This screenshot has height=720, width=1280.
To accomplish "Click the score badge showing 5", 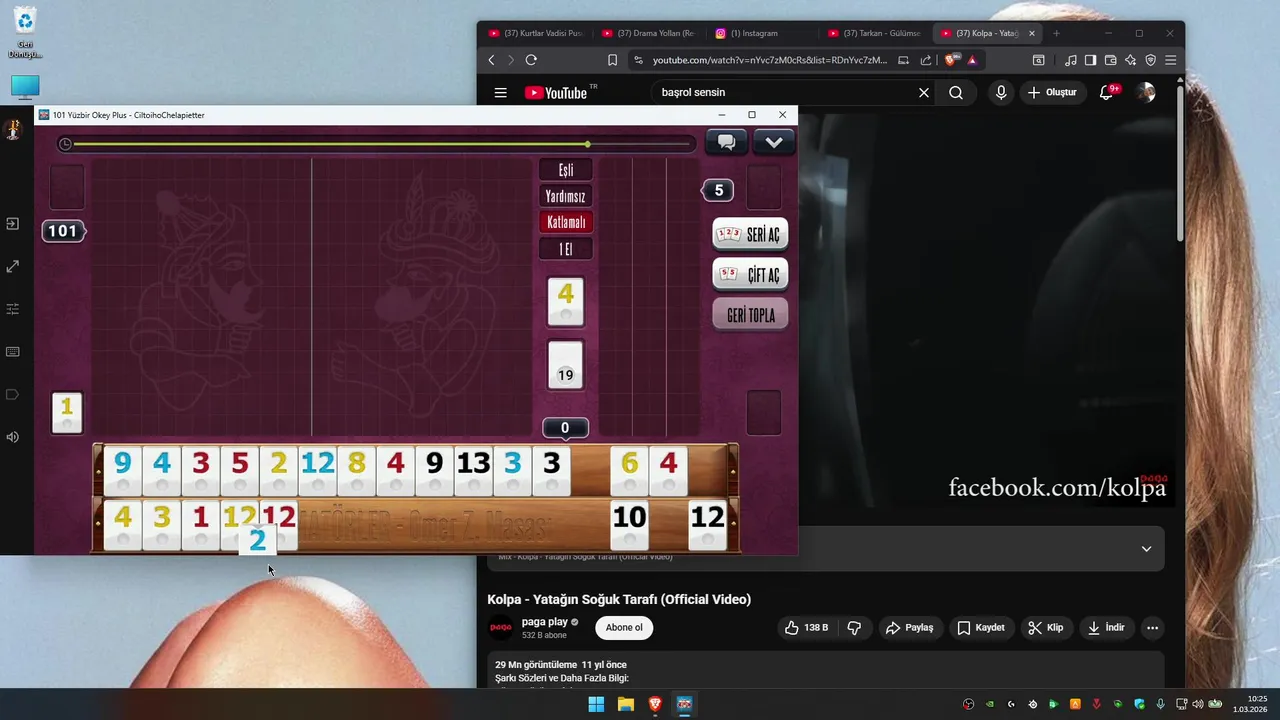I will point(718,190).
